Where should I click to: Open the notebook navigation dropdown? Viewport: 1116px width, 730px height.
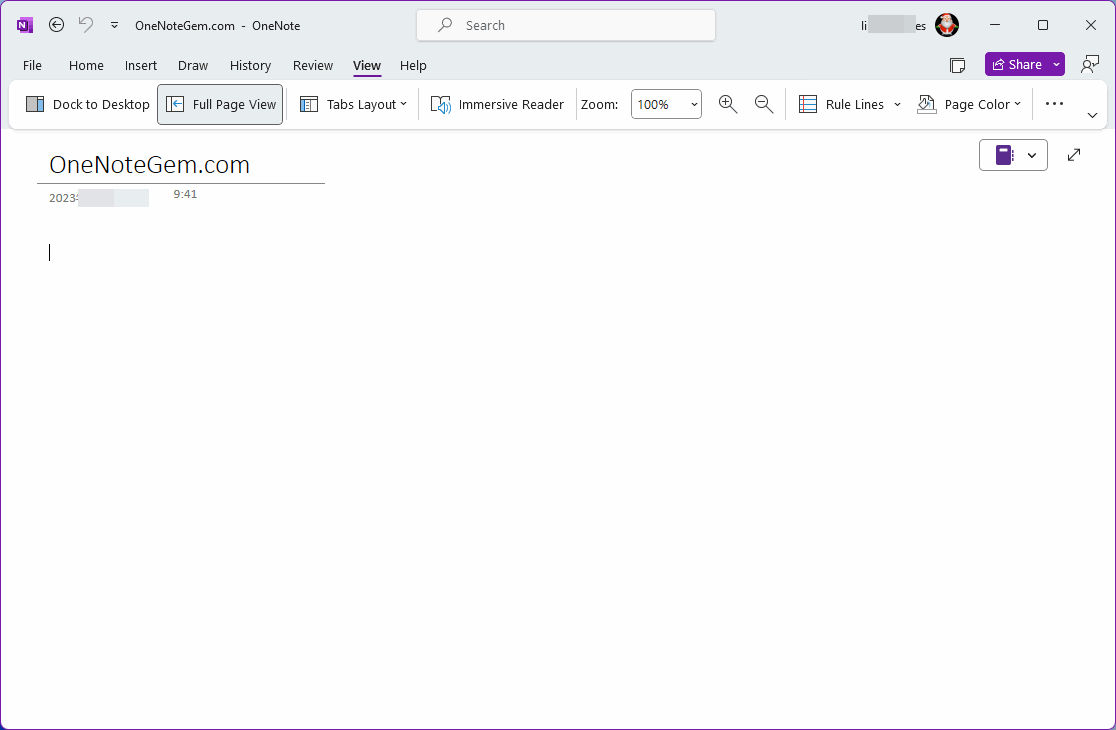pyautogui.click(x=1013, y=155)
